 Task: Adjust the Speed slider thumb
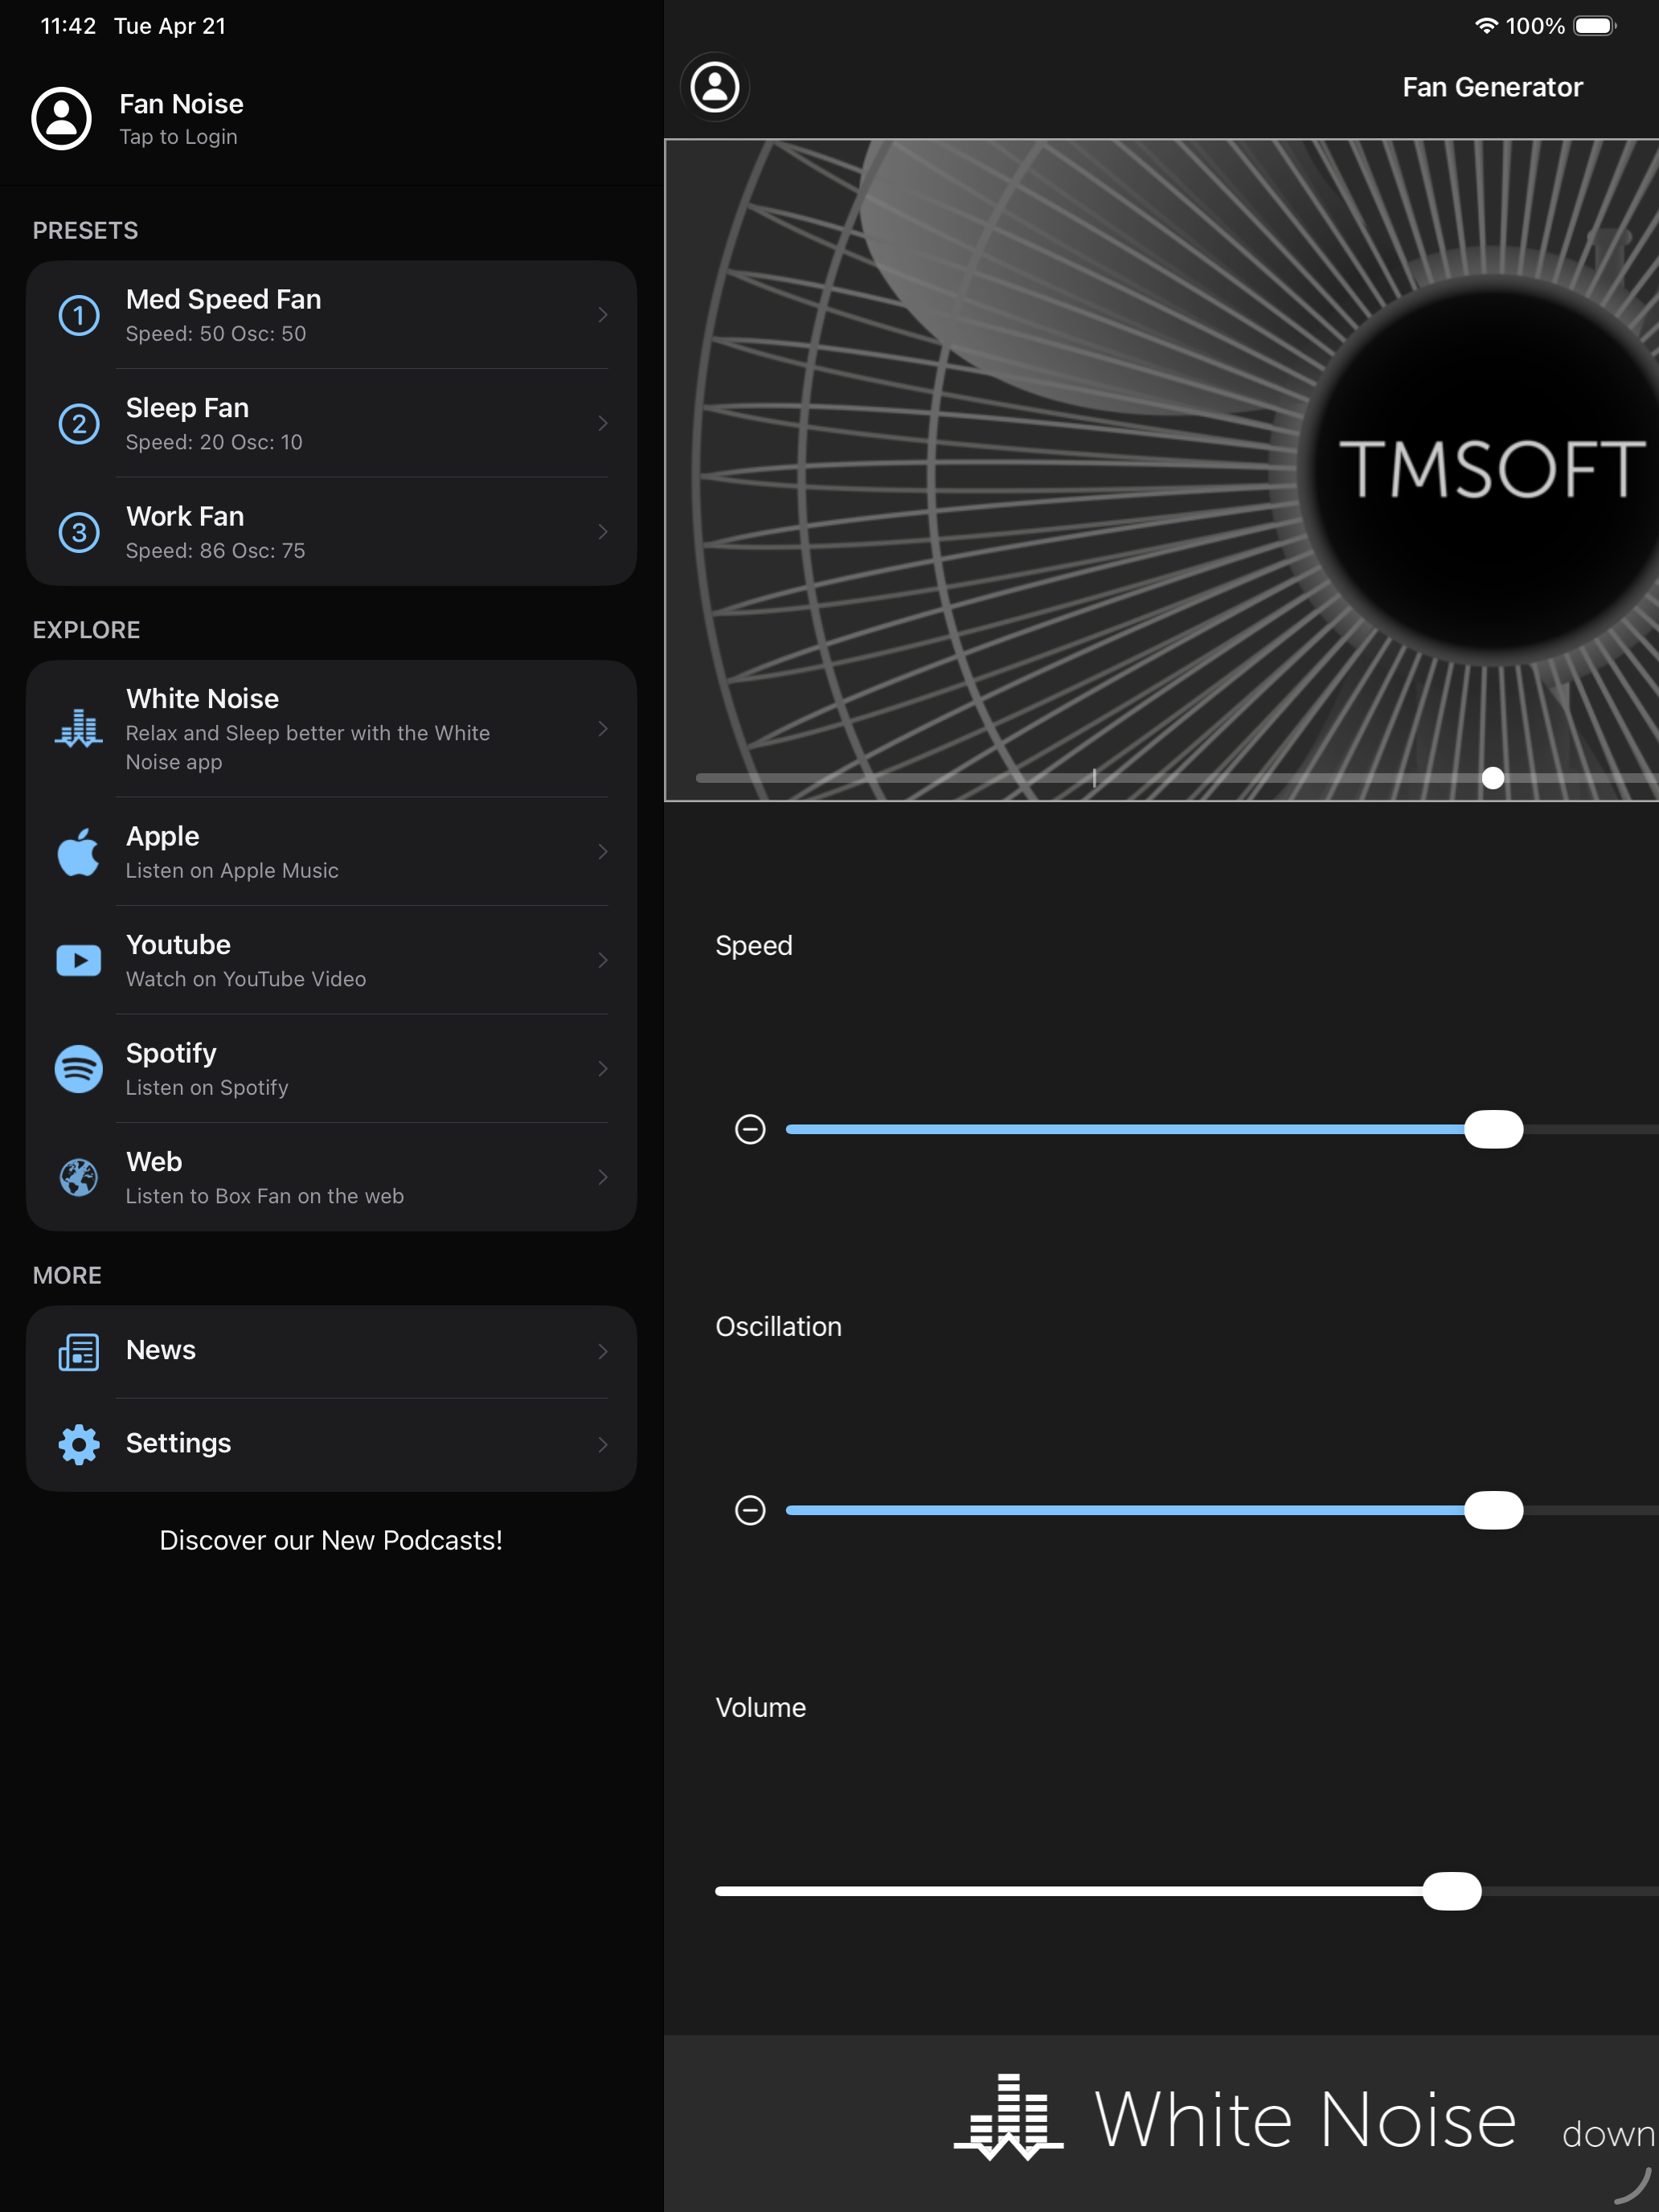(x=1493, y=1129)
